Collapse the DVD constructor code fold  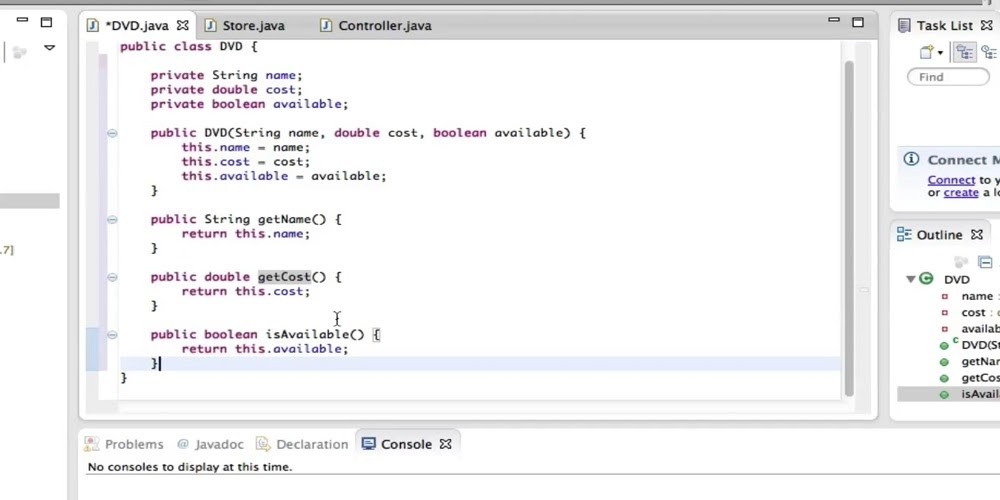pos(112,133)
